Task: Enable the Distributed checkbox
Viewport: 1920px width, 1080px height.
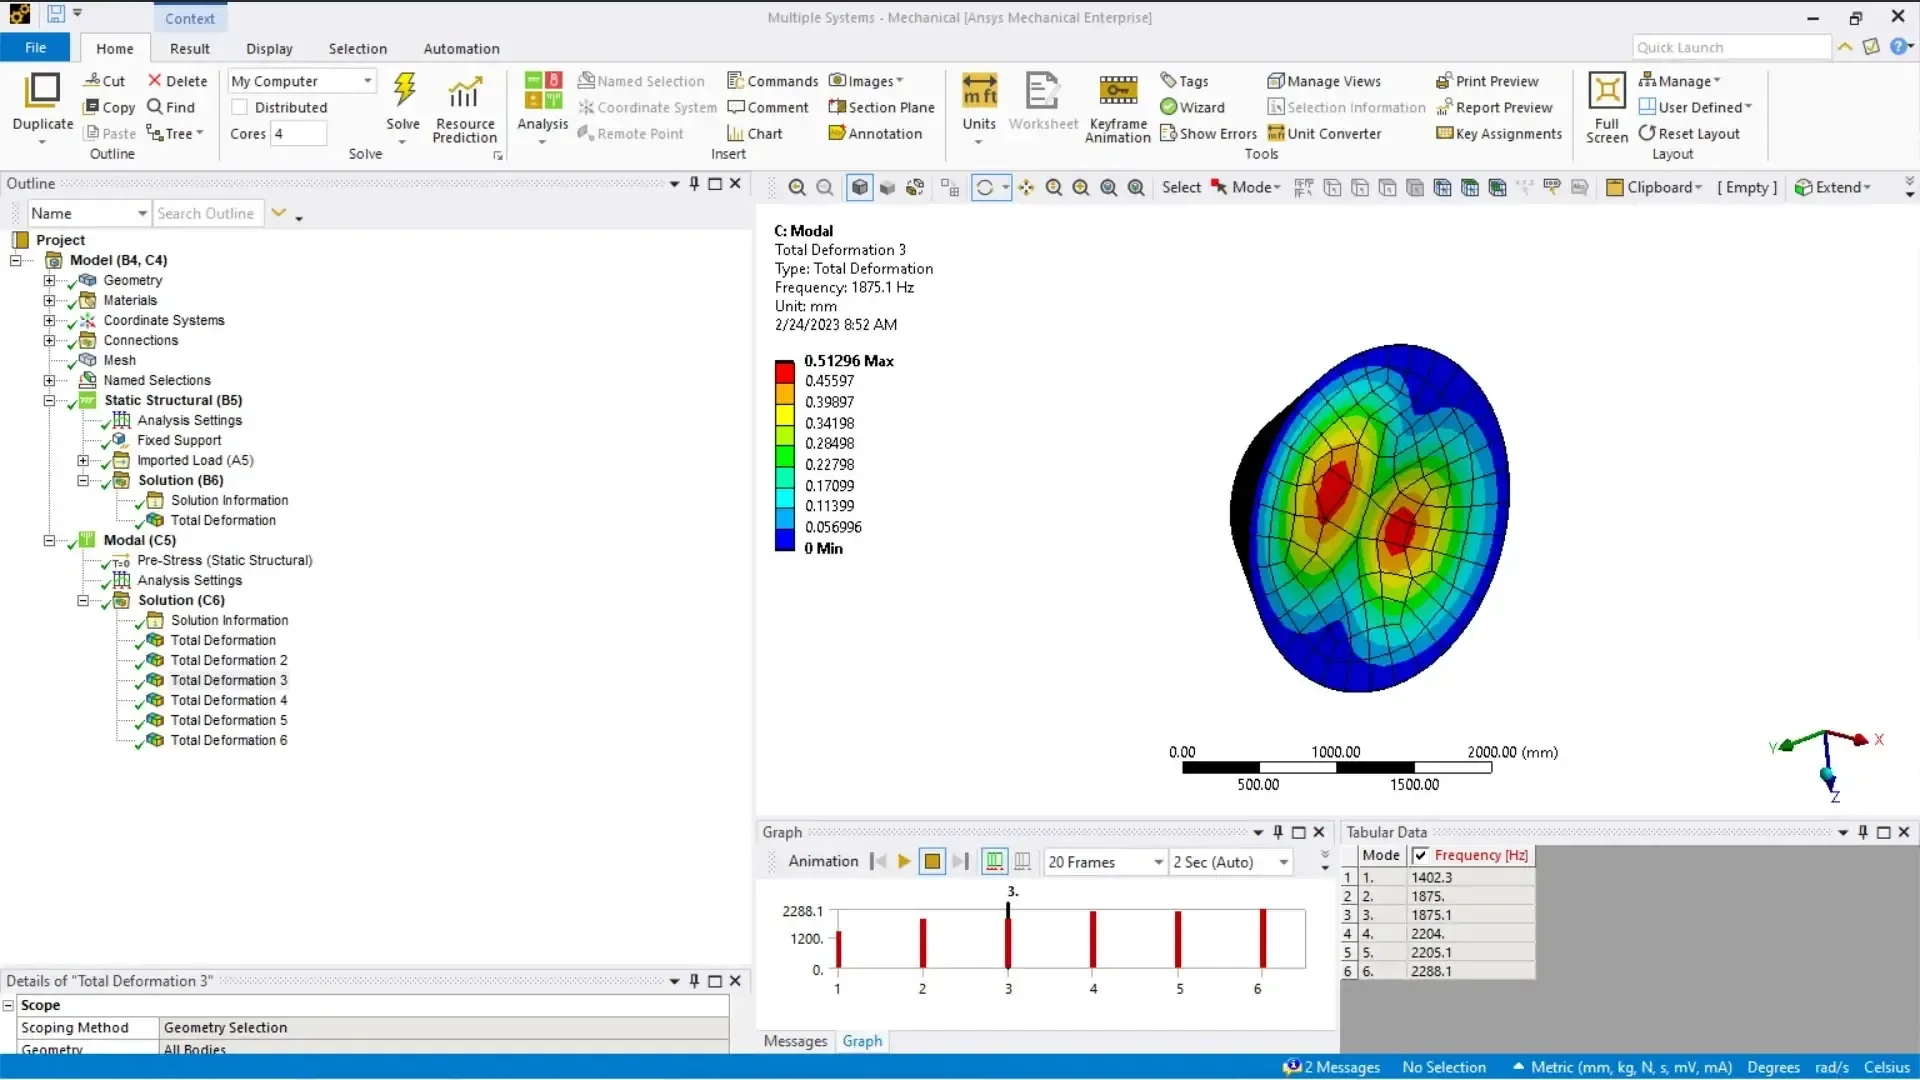Action: pyautogui.click(x=240, y=107)
